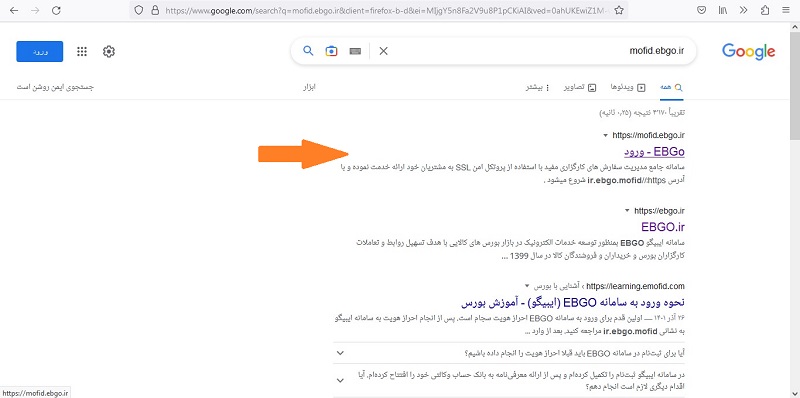
Task: Open the on-screen keyboard icon
Action: pos(355,51)
